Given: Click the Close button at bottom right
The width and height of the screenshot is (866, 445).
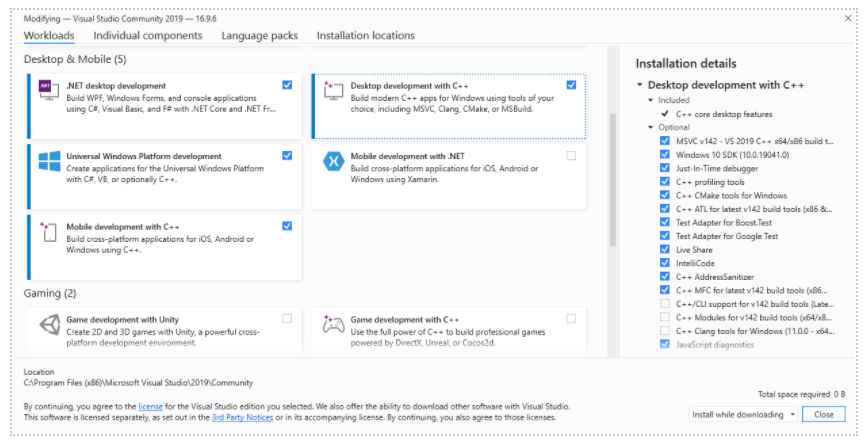Looking at the screenshot, I should coord(823,415).
